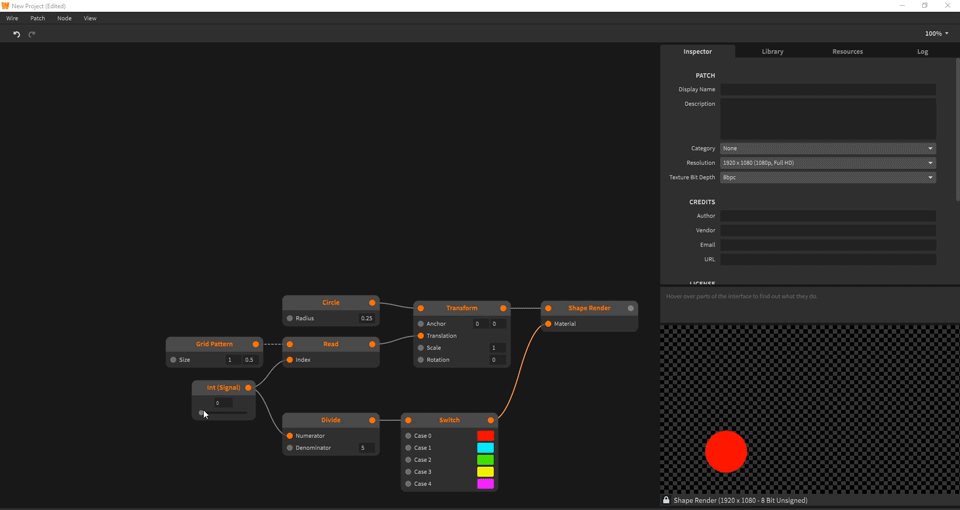Click the Circle Radius input port
Image resolution: width=960 pixels, height=510 pixels.
pos(290,318)
